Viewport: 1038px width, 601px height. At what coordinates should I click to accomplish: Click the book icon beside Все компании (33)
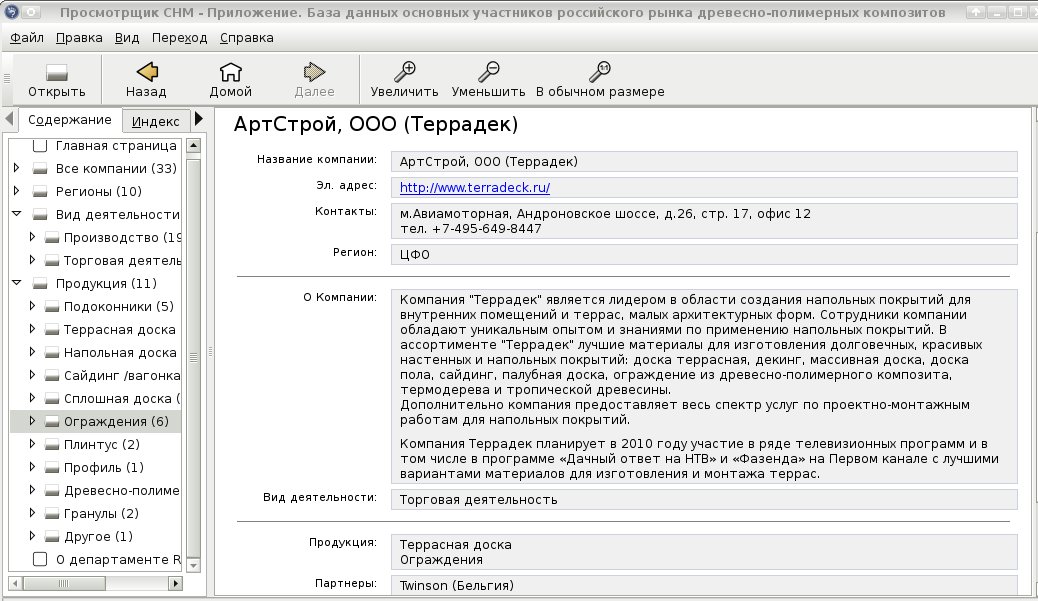[x=40, y=169]
